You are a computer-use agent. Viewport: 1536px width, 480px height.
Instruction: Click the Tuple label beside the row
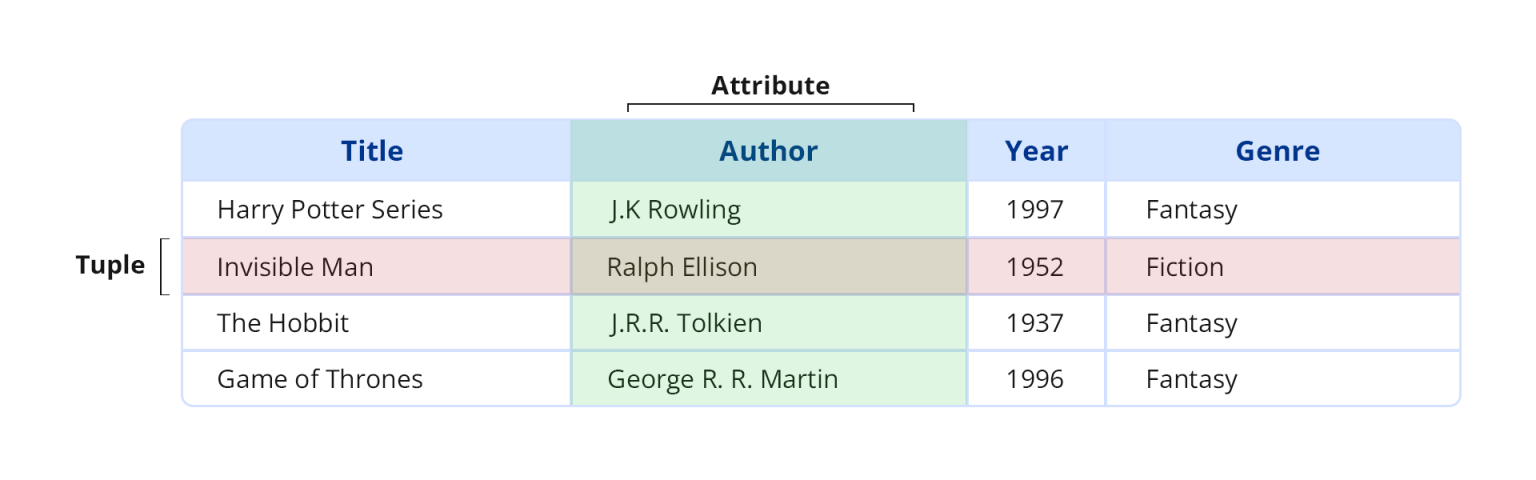tap(110, 266)
